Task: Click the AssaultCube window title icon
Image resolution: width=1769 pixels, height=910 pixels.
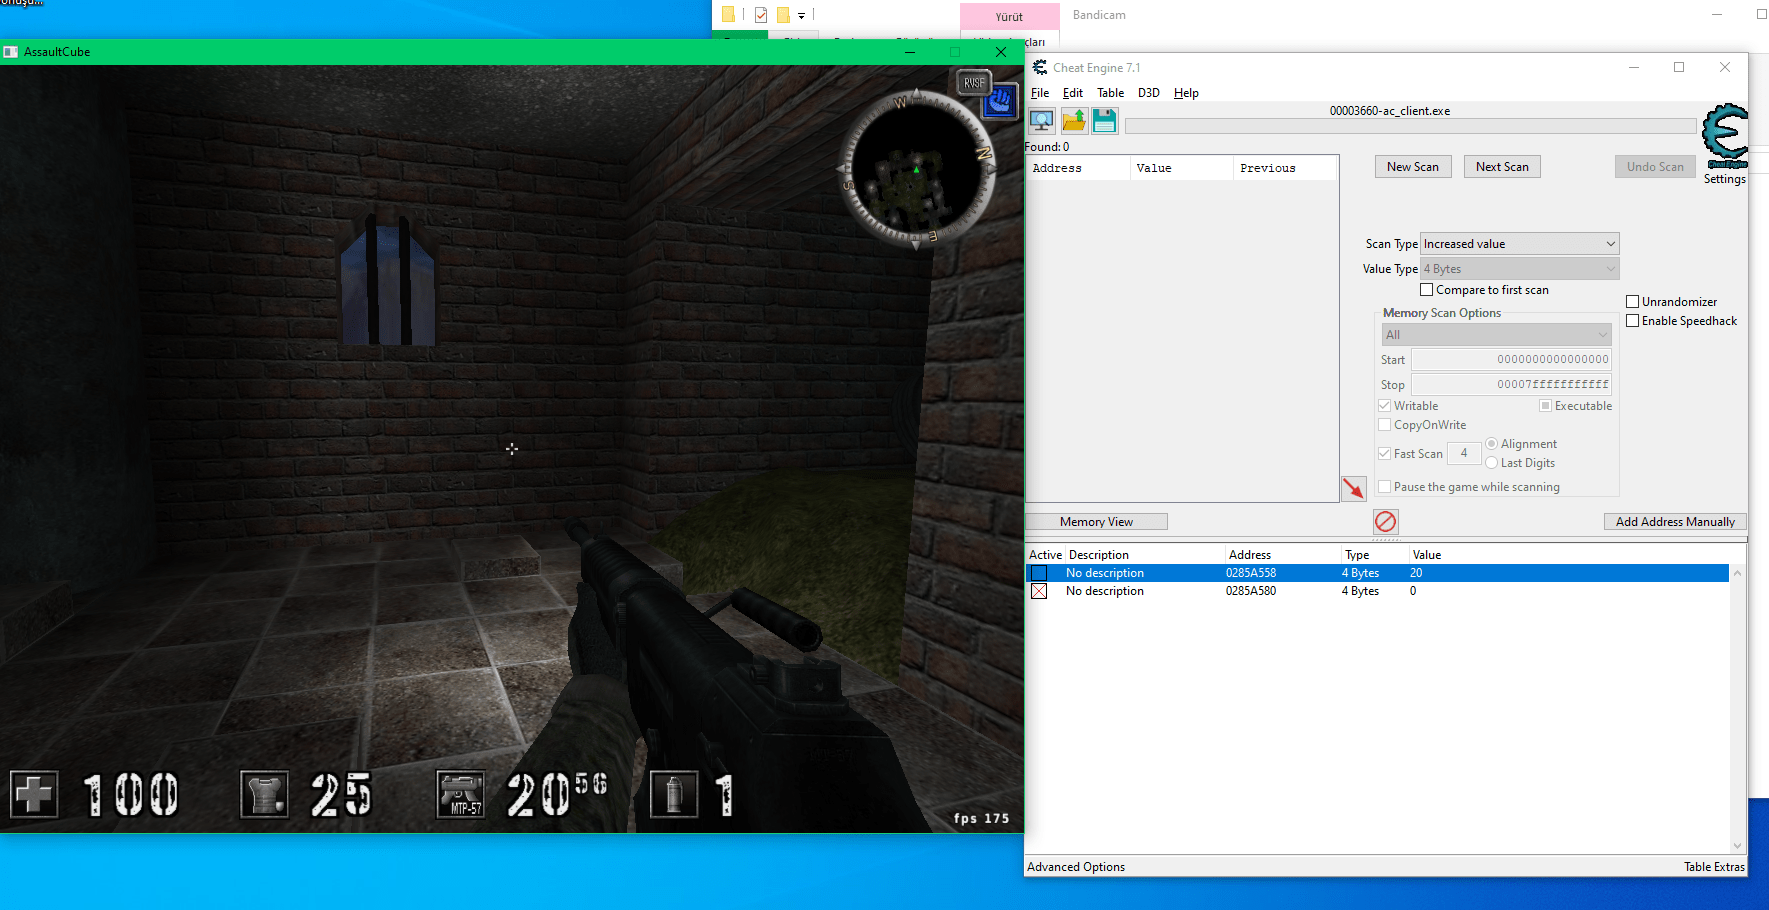Action: [x=11, y=52]
